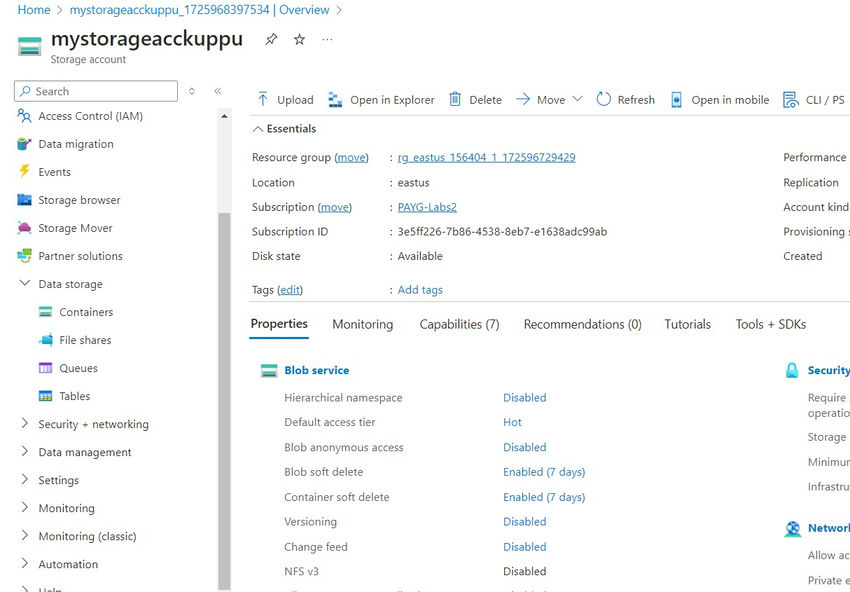Click the Open in Explorer icon
The image size is (850, 592).
[x=335, y=100]
